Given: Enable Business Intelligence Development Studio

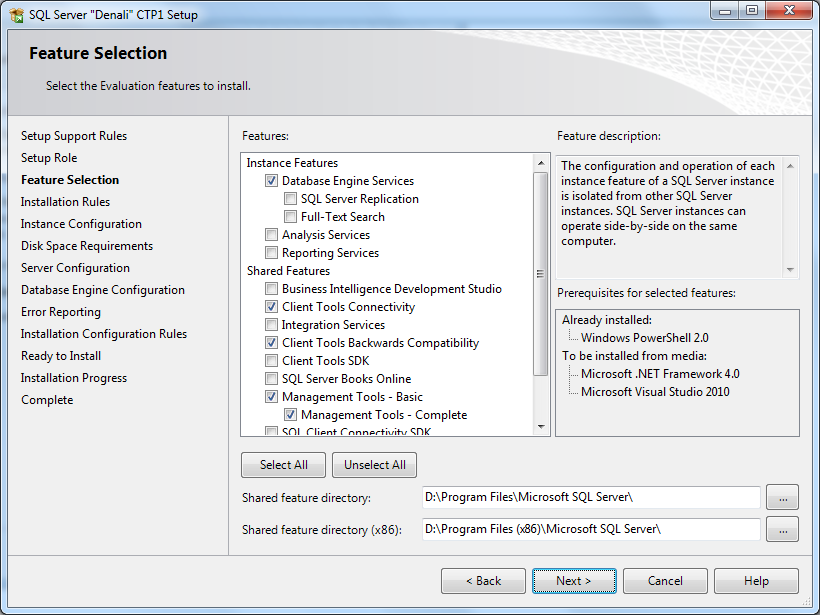Looking at the screenshot, I should point(271,289).
